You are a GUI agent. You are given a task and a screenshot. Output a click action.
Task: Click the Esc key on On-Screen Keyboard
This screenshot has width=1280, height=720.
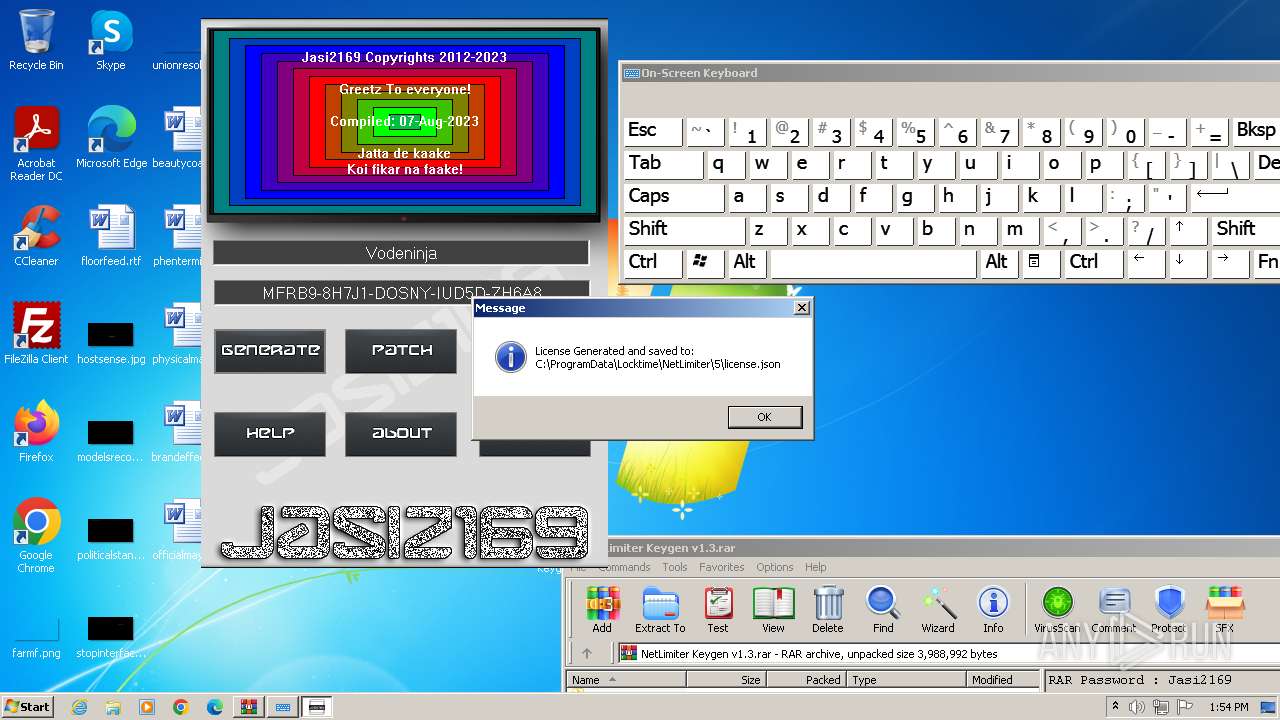pos(651,131)
